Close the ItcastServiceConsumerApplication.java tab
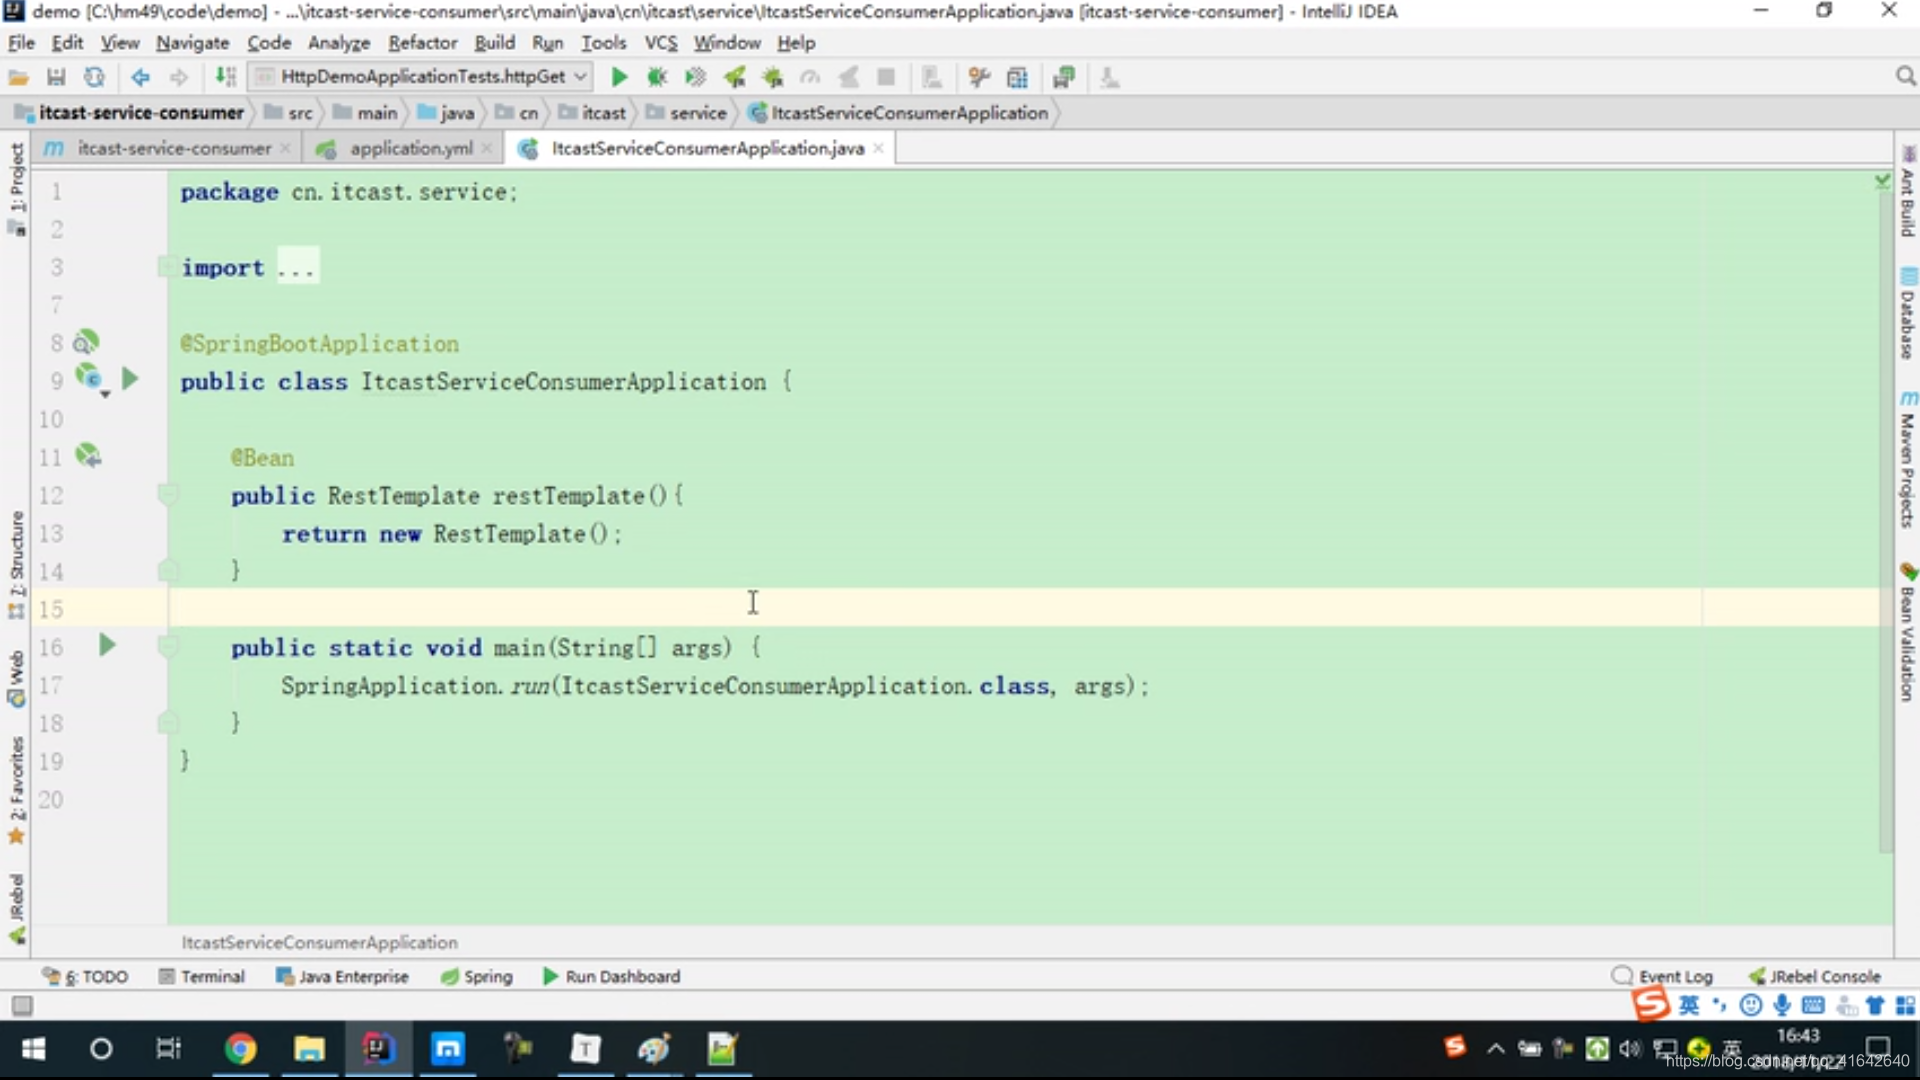This screenshot has width=1920, height=1080. [878, 148]
